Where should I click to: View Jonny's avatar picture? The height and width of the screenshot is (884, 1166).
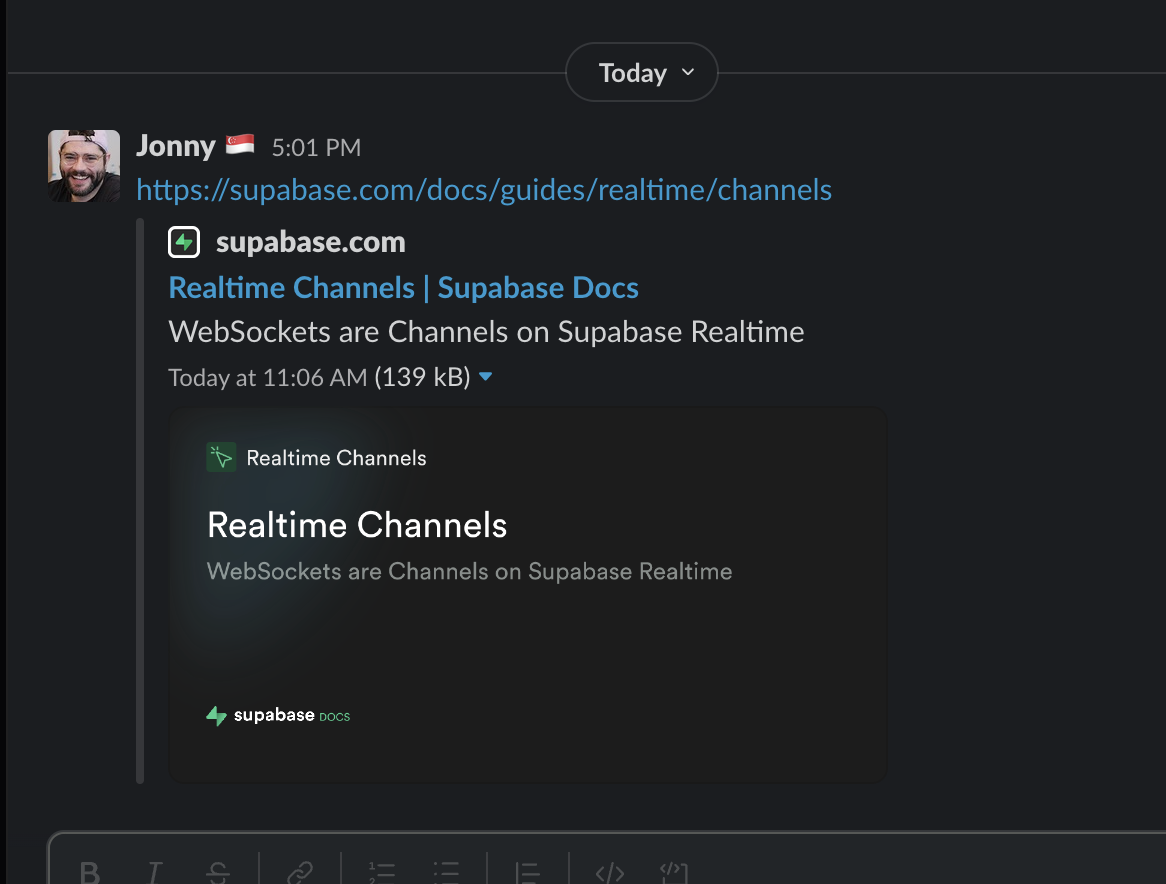(x=83, y=165)
